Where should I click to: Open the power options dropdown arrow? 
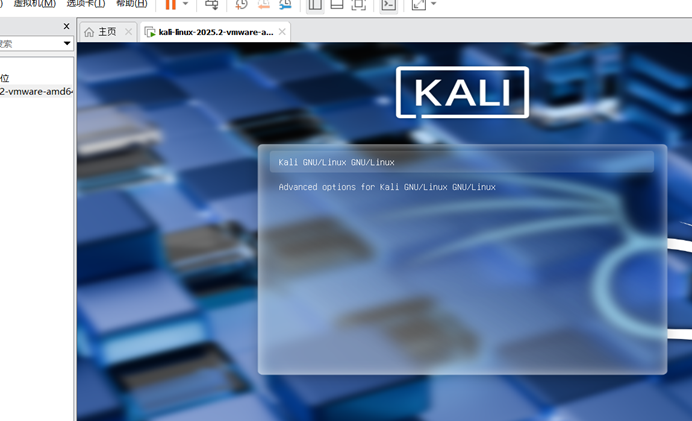[185, 4]
